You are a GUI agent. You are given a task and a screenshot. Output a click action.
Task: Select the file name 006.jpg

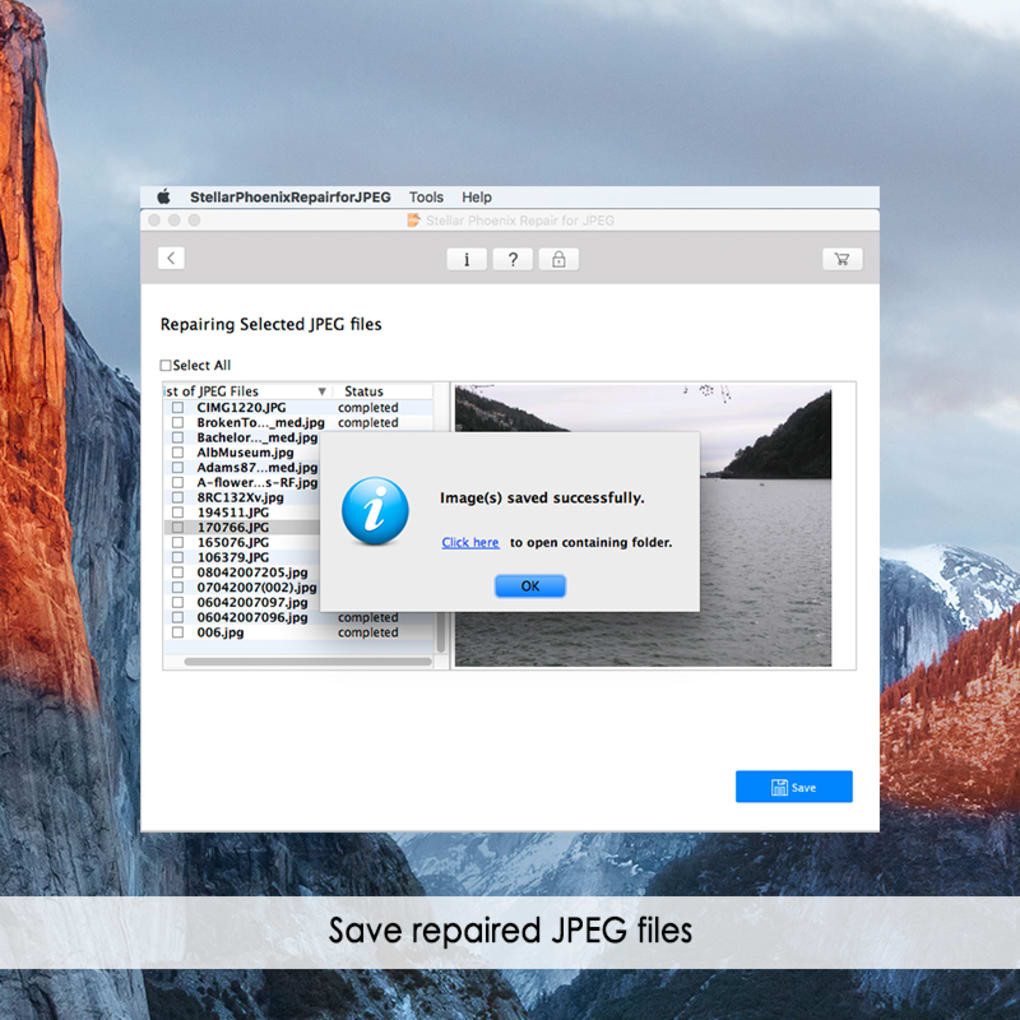pos(221,632)
